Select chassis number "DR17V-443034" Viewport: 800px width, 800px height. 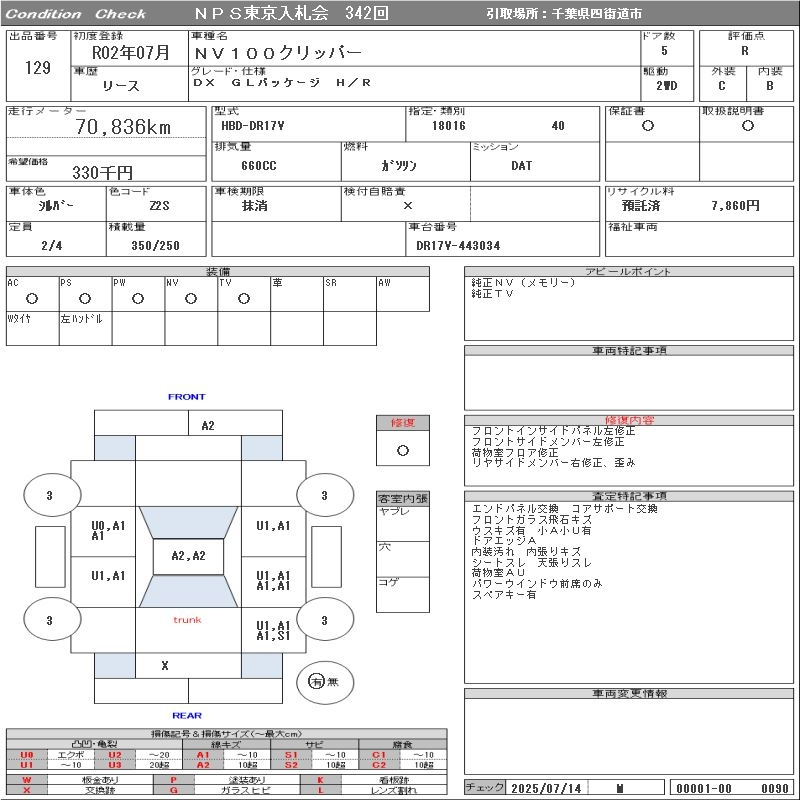click(458, 245)
